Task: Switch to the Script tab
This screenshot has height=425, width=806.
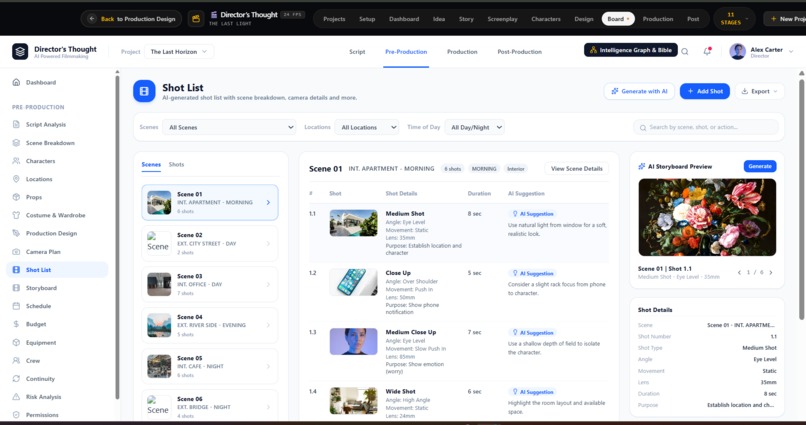Action: click(x=357, y=51)
